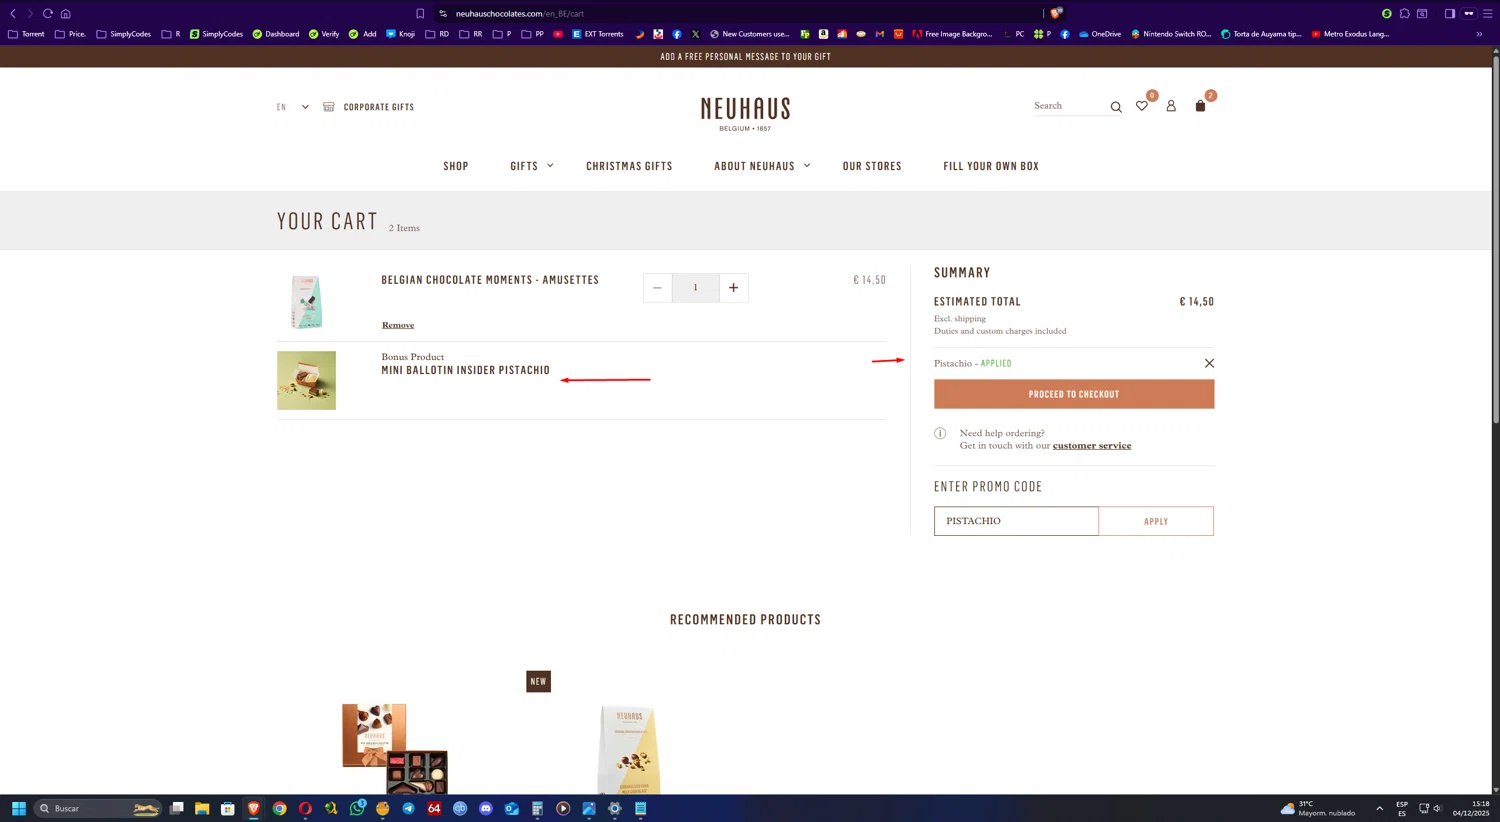Open the browser home page
This screenshot has width=1500, height=822.
click(x=66, y=13)
